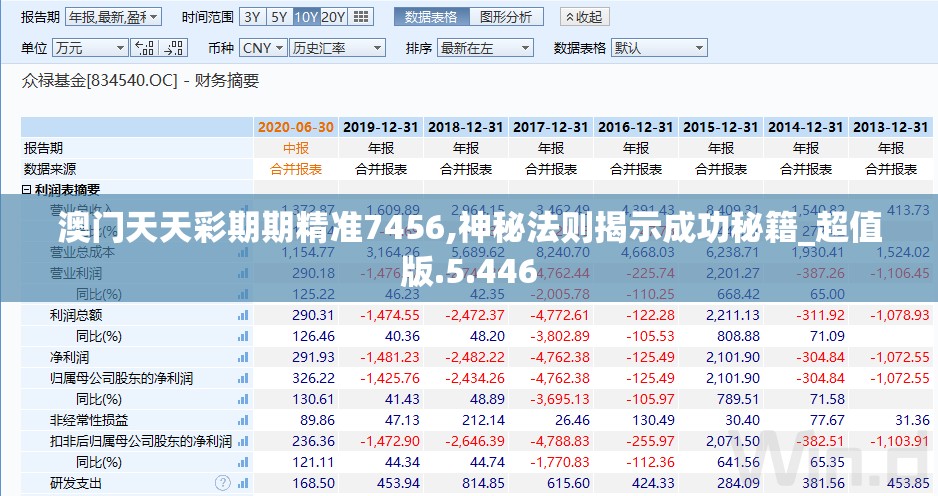Click the 291.93 net profit value
Image resolution: width=938 pixels, height=496 pixels.
tap(313, 357)
